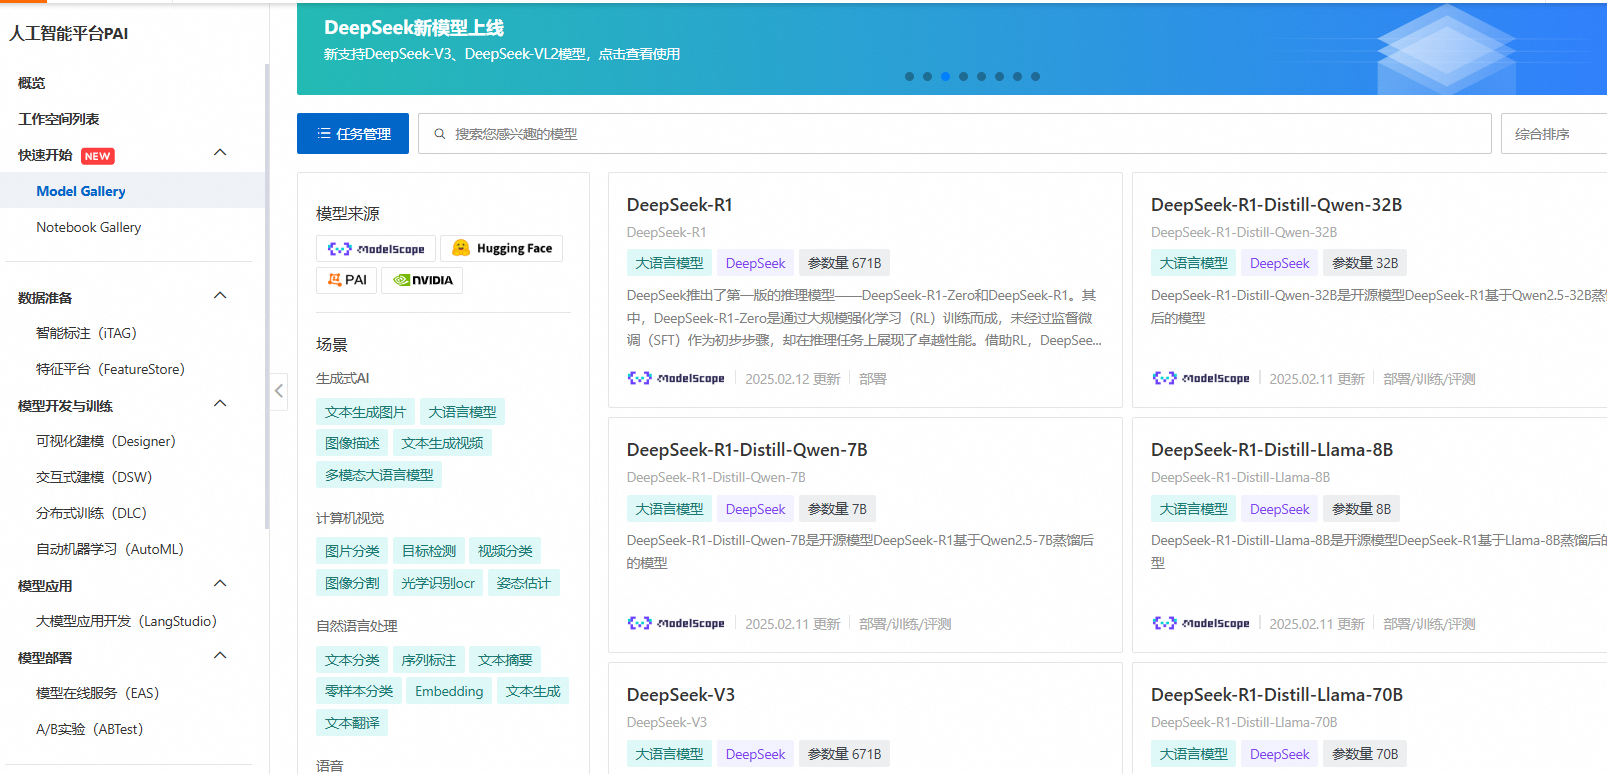
Task: Filter by 文本分类 tag
Action: [x=352, y=660]
